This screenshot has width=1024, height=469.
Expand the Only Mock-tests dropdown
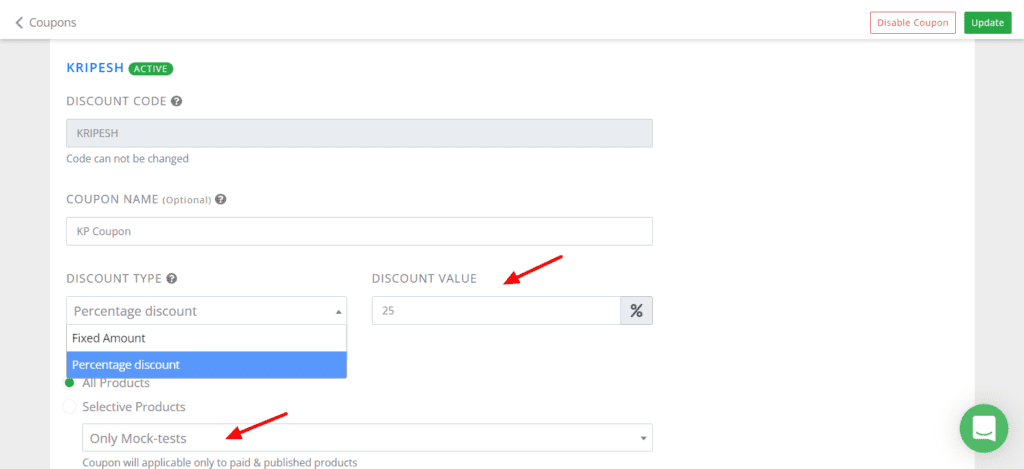click(367, 438)
